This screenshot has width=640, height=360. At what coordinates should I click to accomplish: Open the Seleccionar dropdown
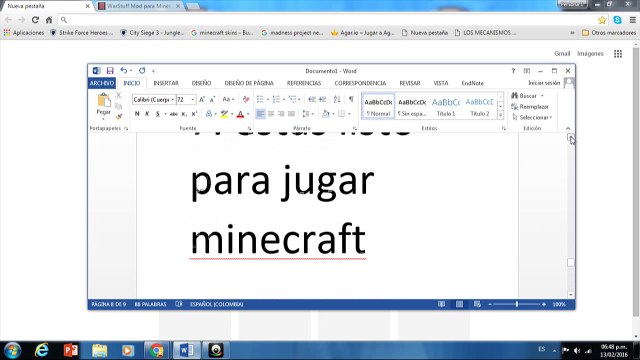[x=532, y=118]
